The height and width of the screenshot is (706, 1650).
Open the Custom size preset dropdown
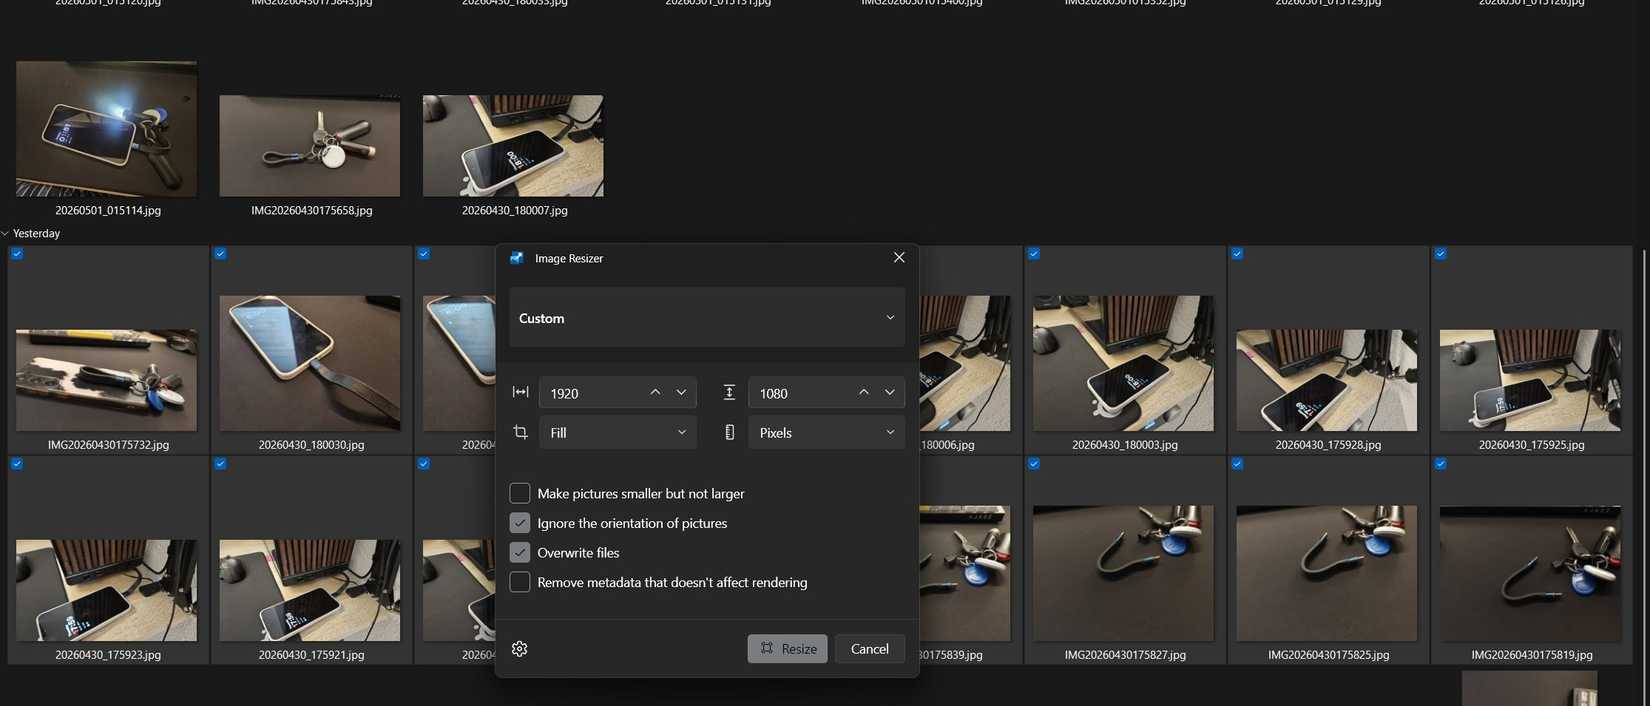(707, 318)
